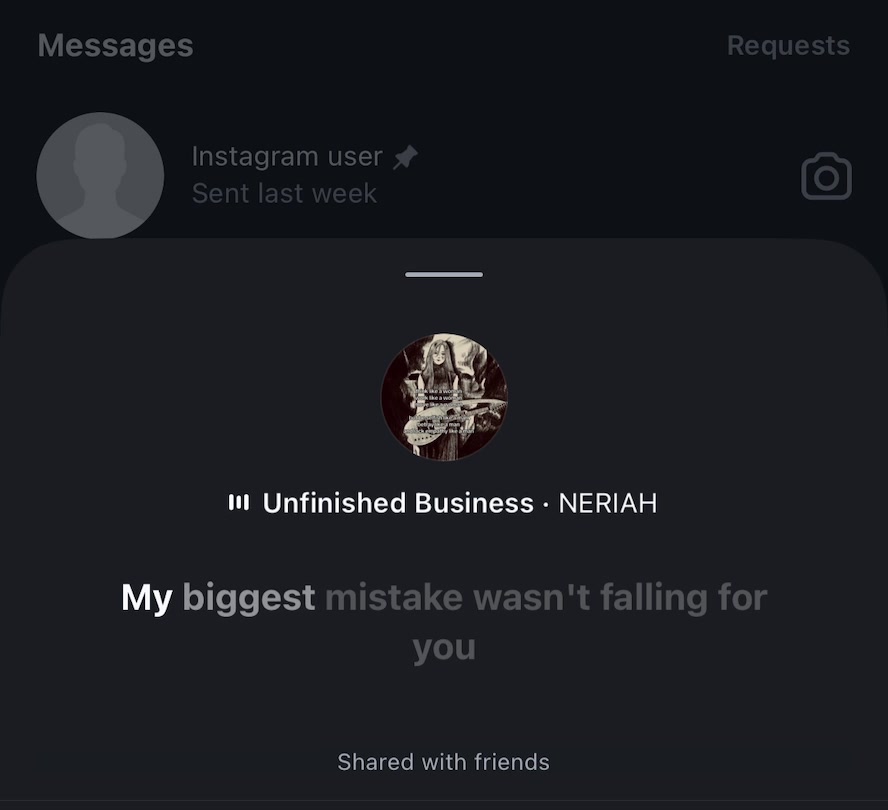
Task: Open the NERIAH artist name
Action: 608,503
